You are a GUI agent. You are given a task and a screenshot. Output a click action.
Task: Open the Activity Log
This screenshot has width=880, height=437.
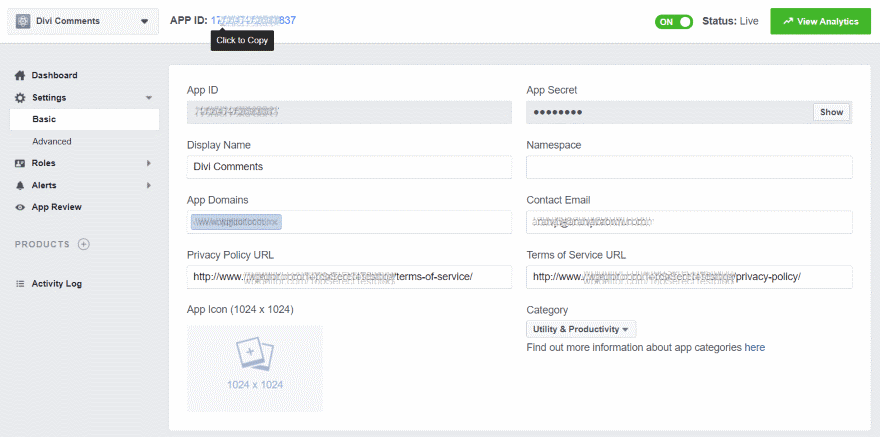(57, 284)
